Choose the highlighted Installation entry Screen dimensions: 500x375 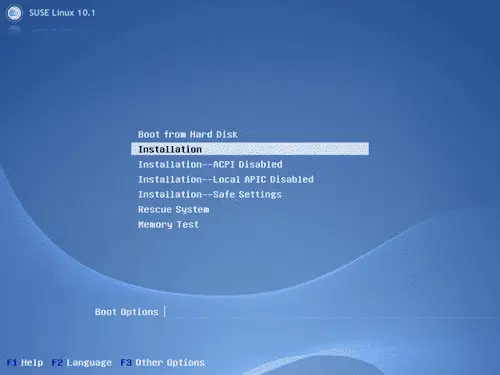coord(250,149)
